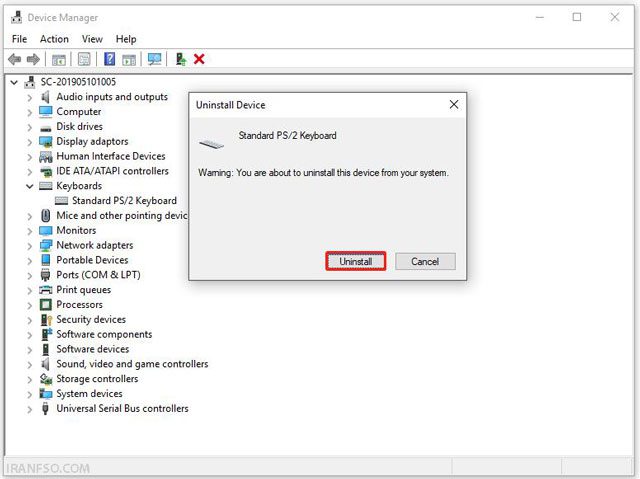Click Show/Hide Action Pane toolbar icon
This screenshot has width=640, height=479.
pos(129,60)
